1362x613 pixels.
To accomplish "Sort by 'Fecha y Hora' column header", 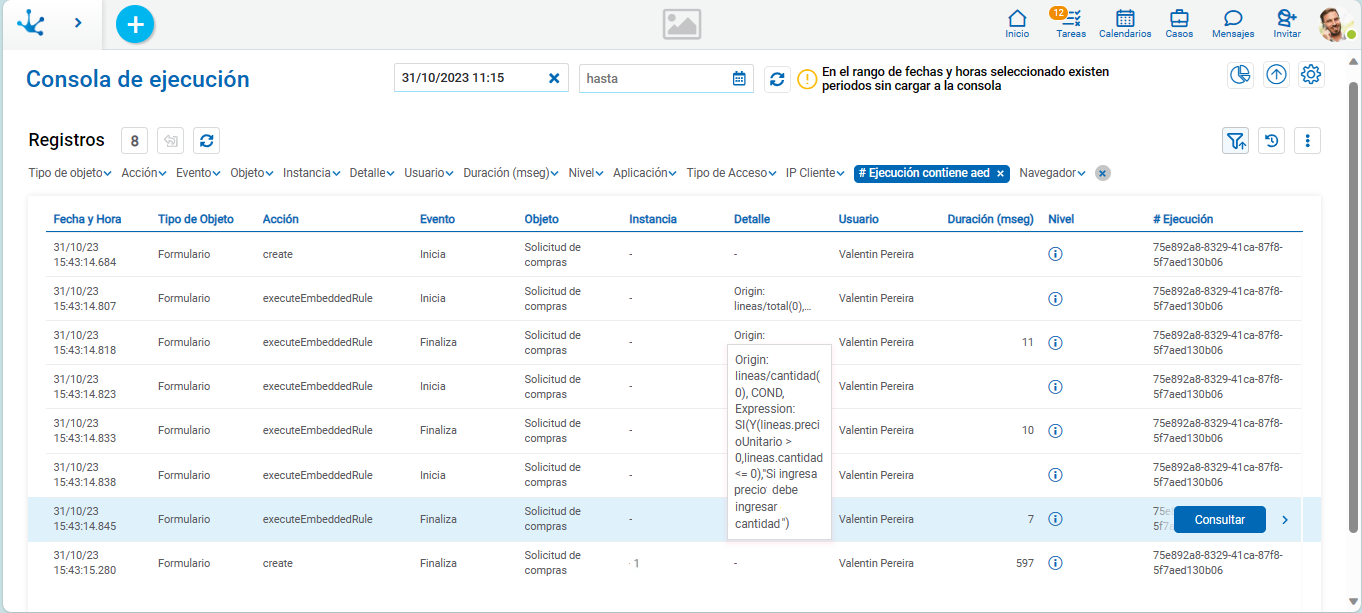I will pos(87,219).
